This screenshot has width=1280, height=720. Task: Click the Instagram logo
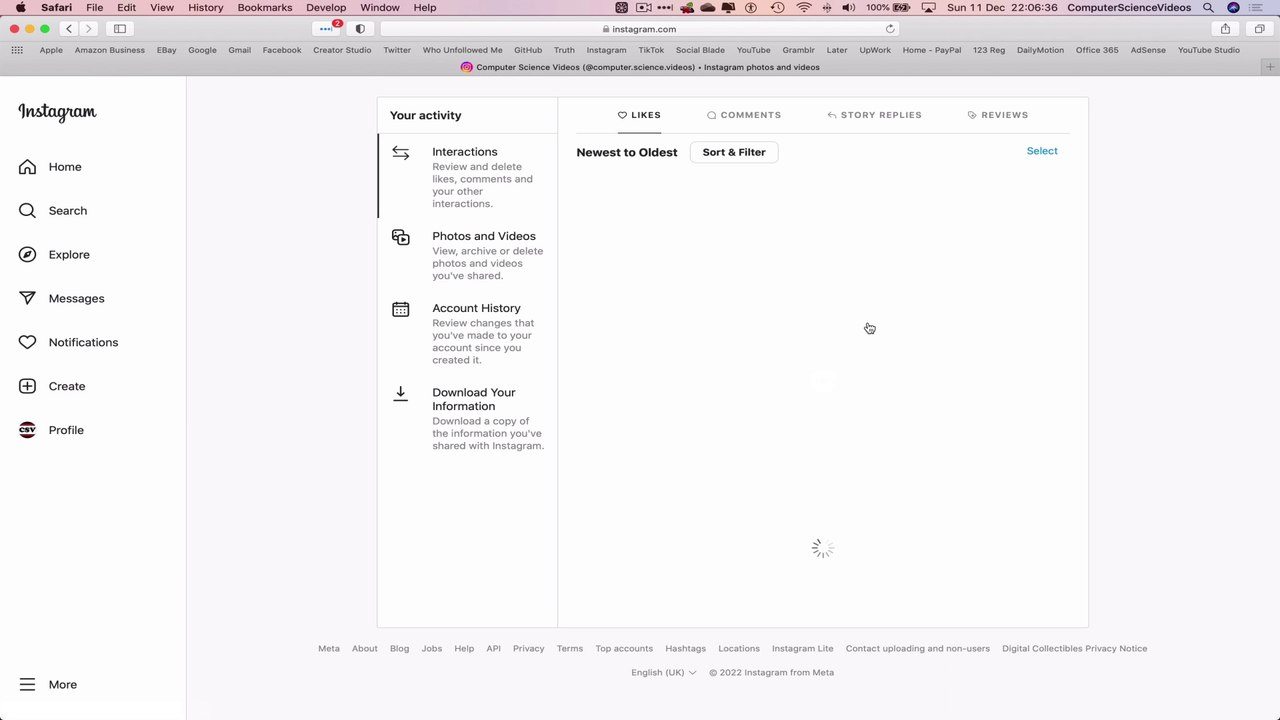[57, 113]
